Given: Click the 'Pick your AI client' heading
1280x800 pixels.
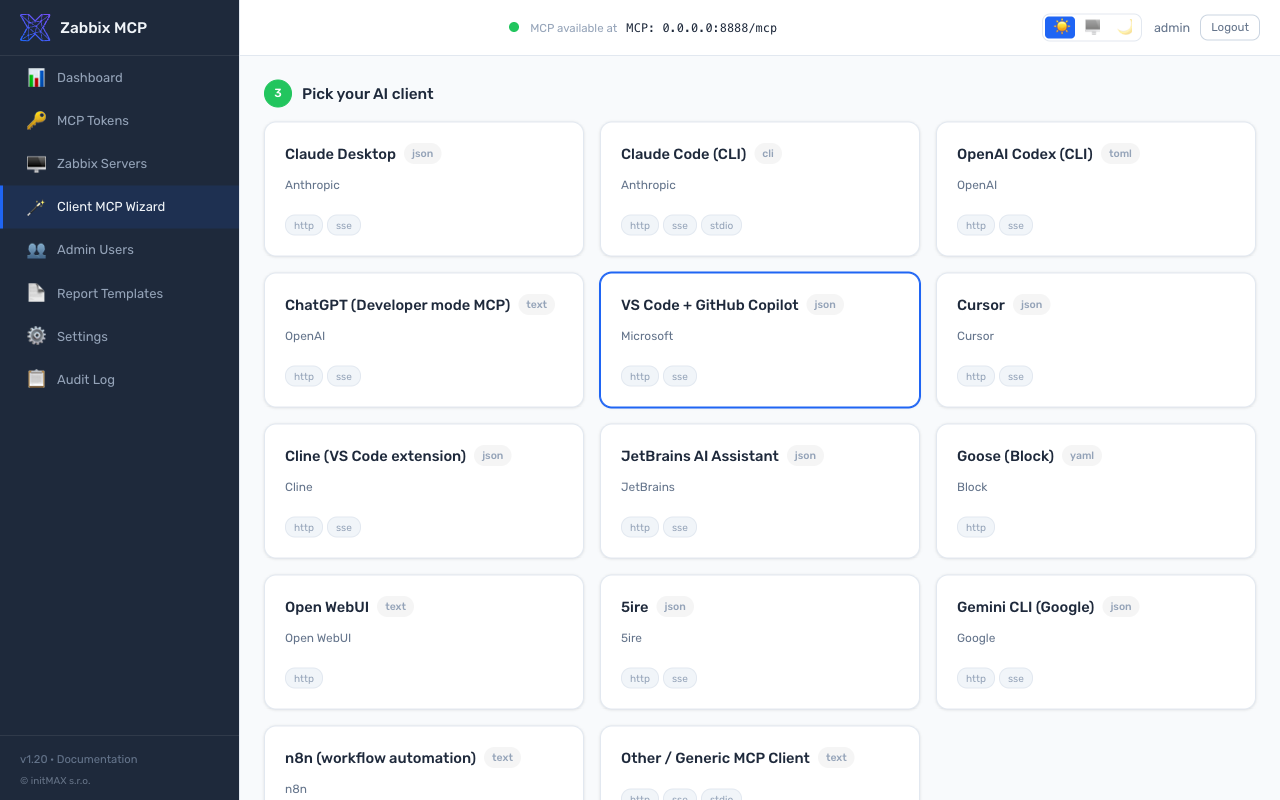Looking at the screenshot, I should click(x=368, y=94).
